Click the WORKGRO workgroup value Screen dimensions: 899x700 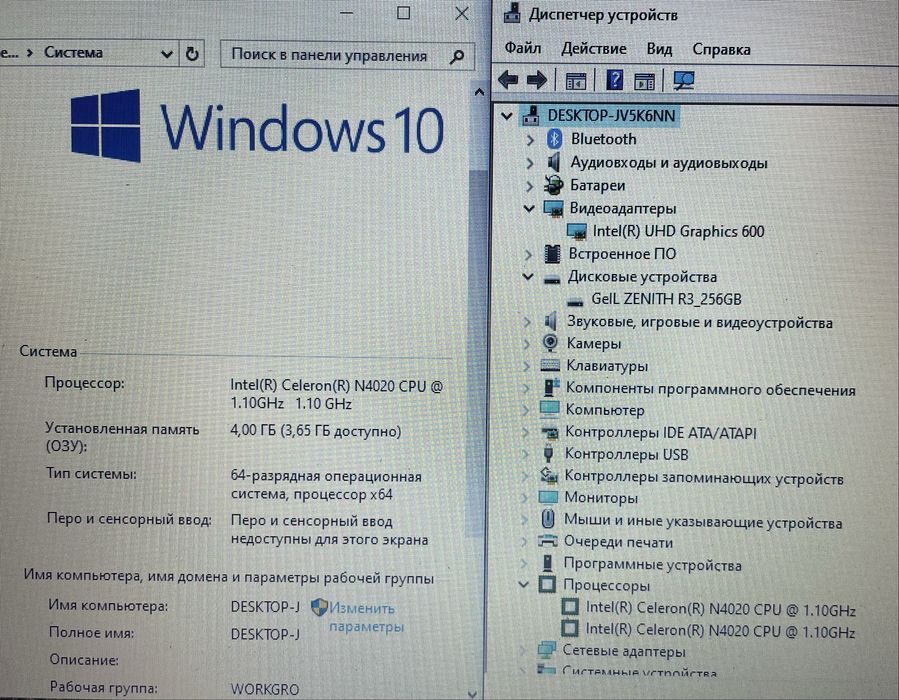pyautogui.click(x=265, y=689)
